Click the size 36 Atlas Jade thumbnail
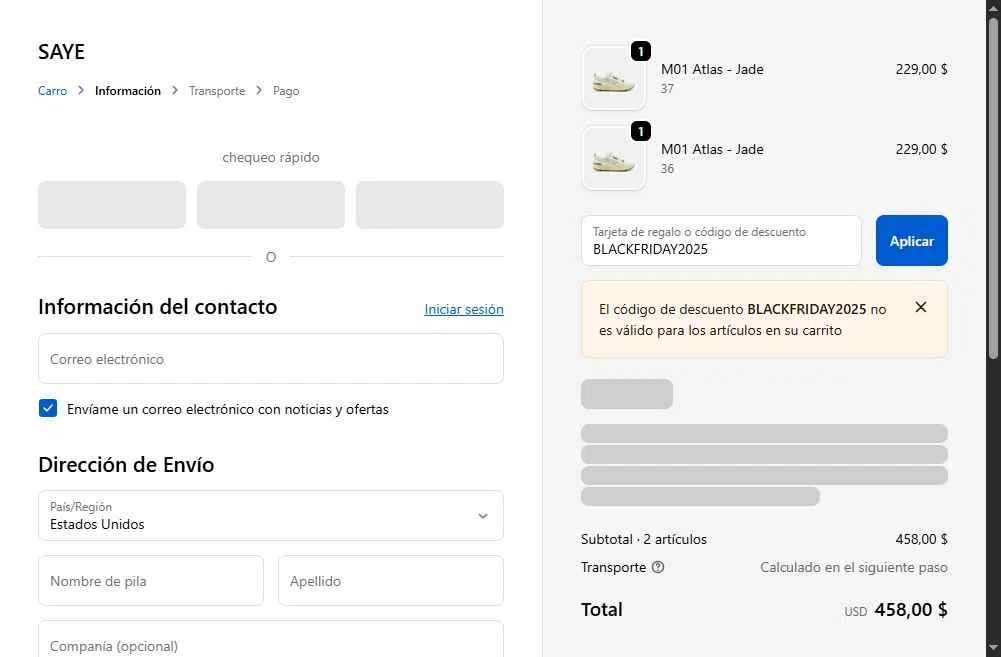 pyautogui.click(x=613, y=158)
